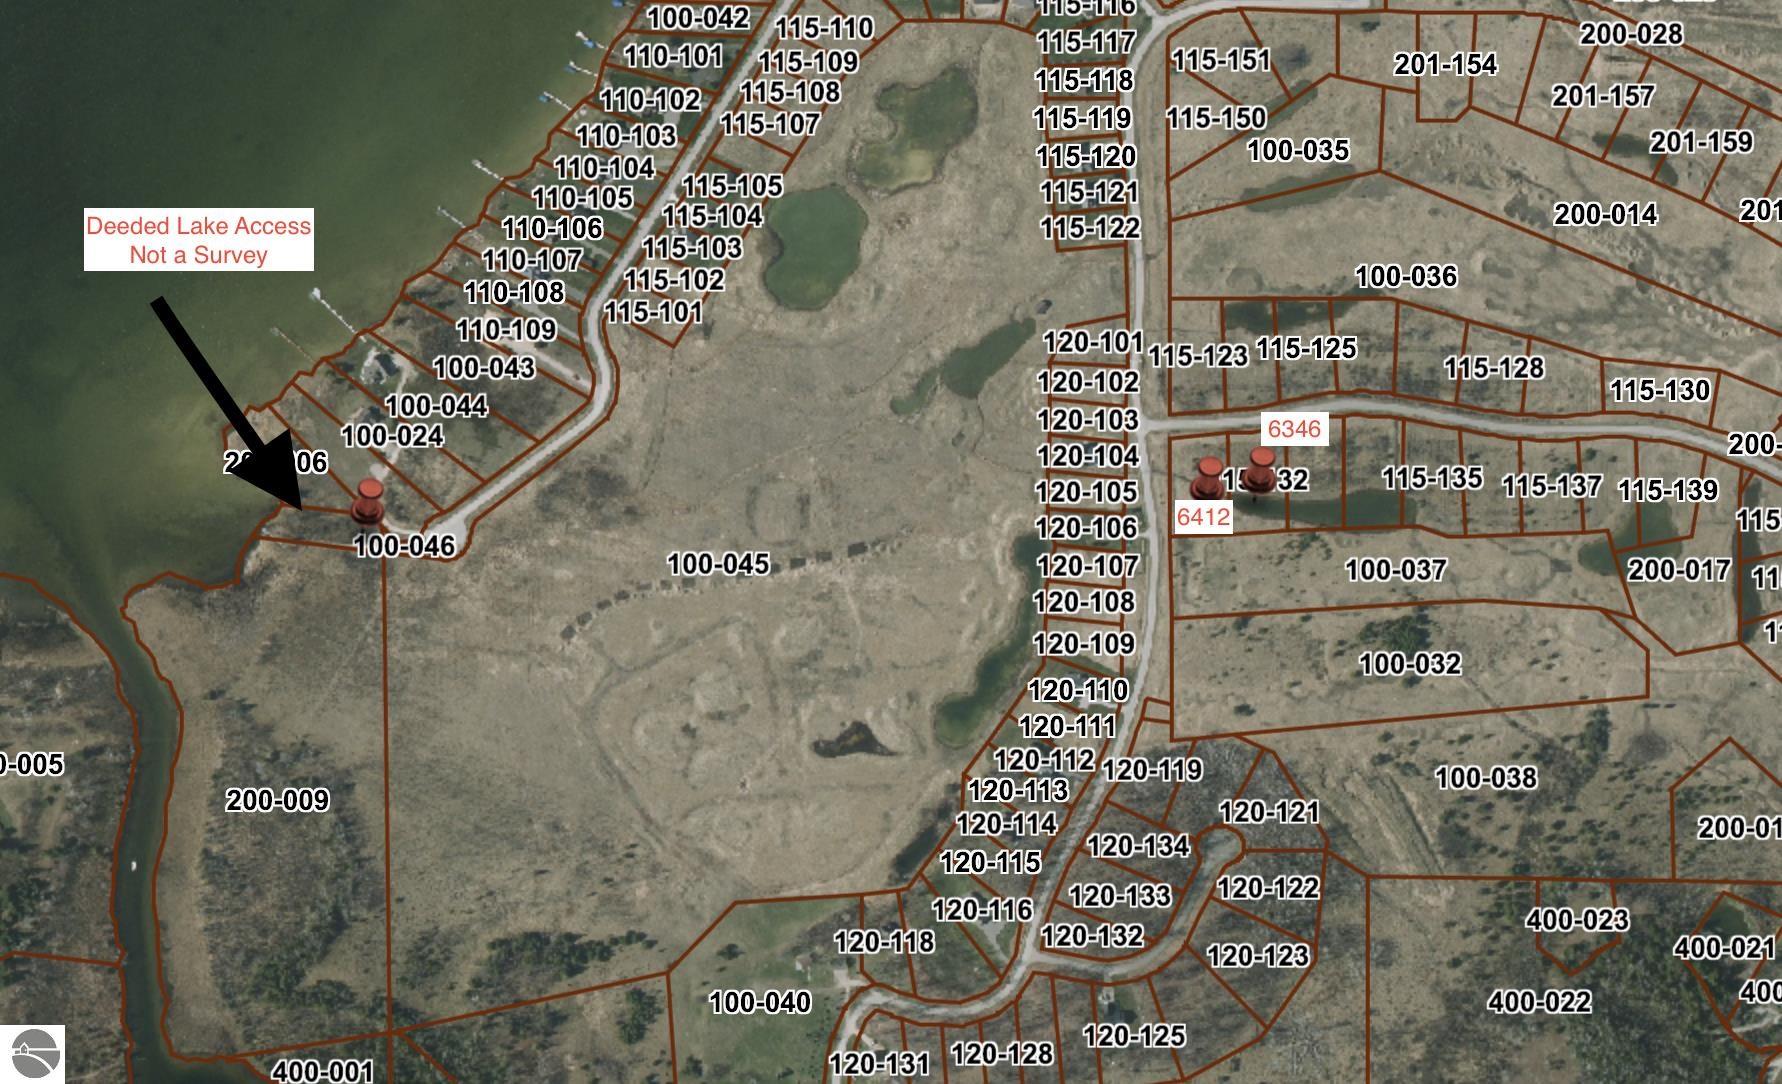
Task: Choose the parcel labeled 120-119
Action: pyautogui.click(x=1152, y=770)
